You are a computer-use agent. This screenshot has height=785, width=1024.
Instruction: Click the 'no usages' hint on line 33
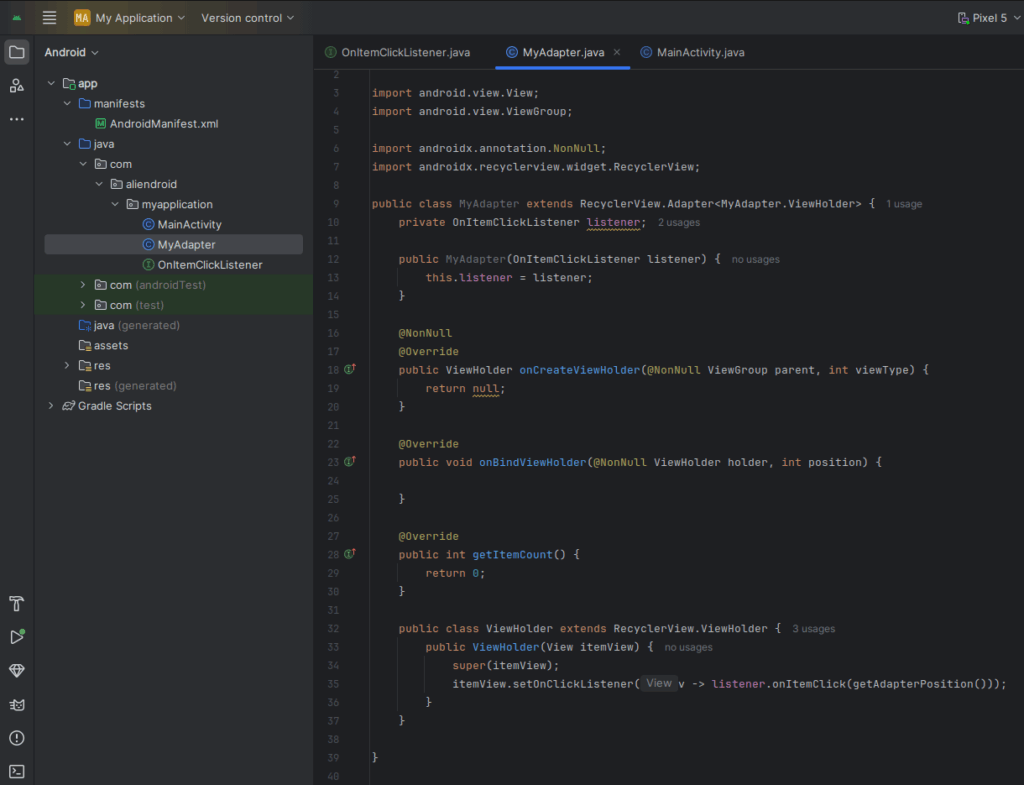pos(688,647)
